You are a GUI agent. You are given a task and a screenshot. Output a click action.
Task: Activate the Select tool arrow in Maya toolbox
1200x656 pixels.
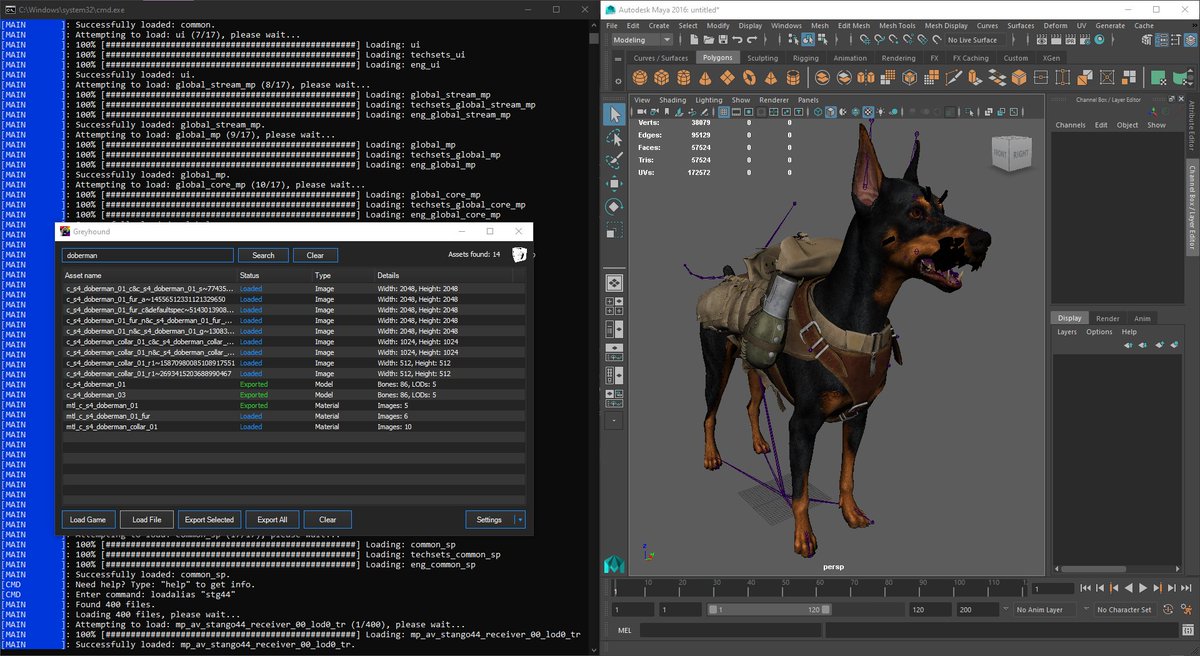[614, 114]
